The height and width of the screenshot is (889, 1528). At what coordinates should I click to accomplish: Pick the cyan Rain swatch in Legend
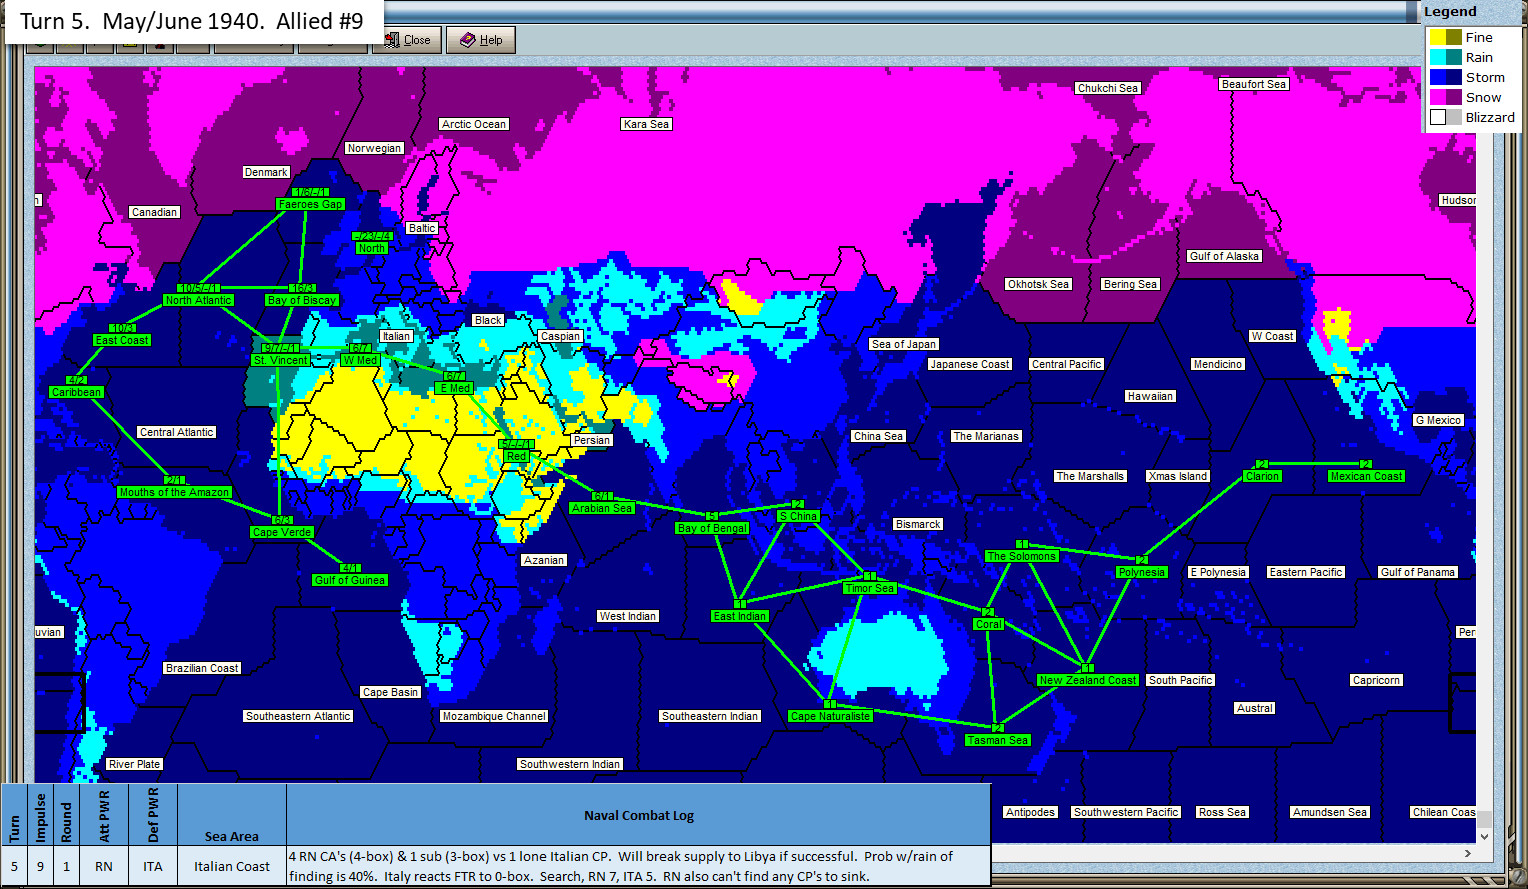[x=1438, y=57]
